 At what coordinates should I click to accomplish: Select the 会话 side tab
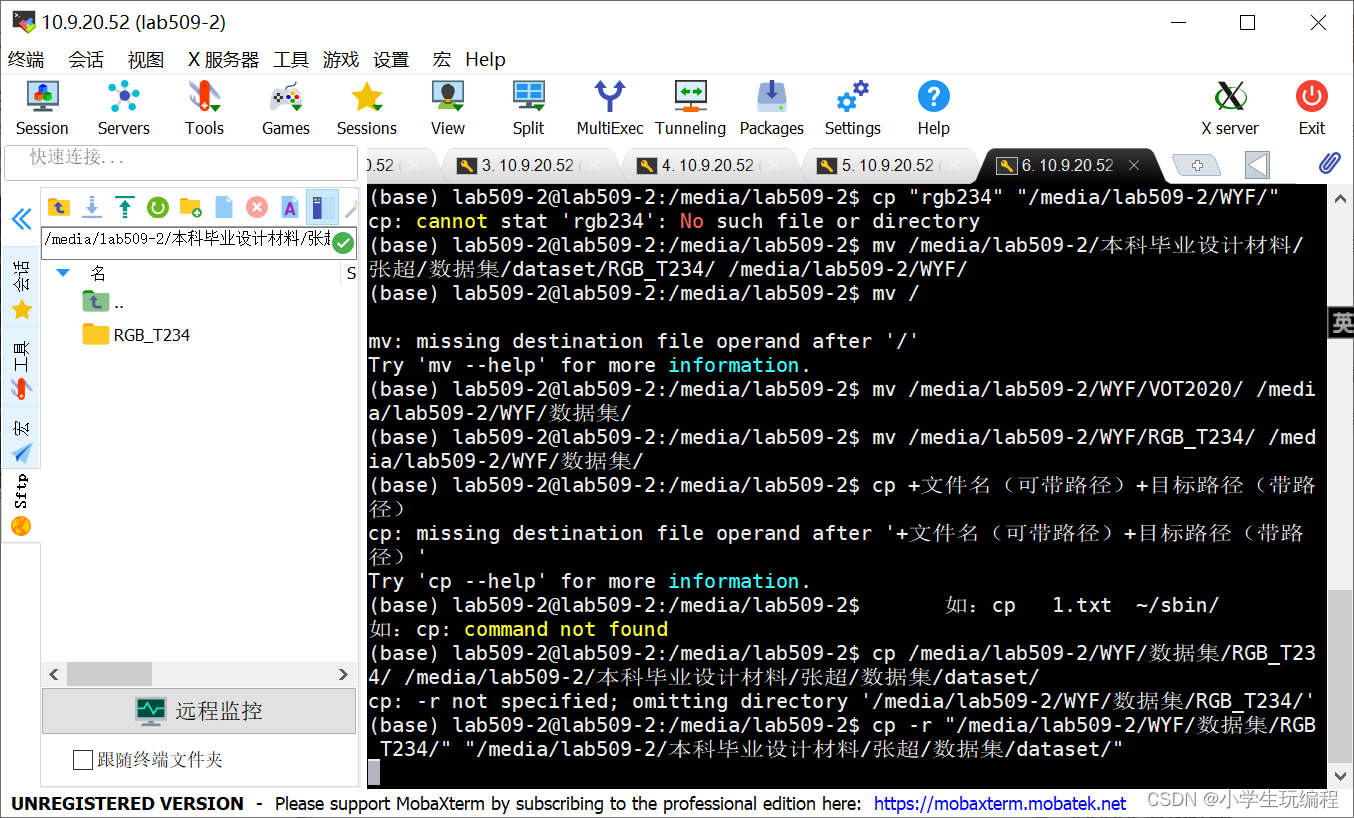point(21,287)
